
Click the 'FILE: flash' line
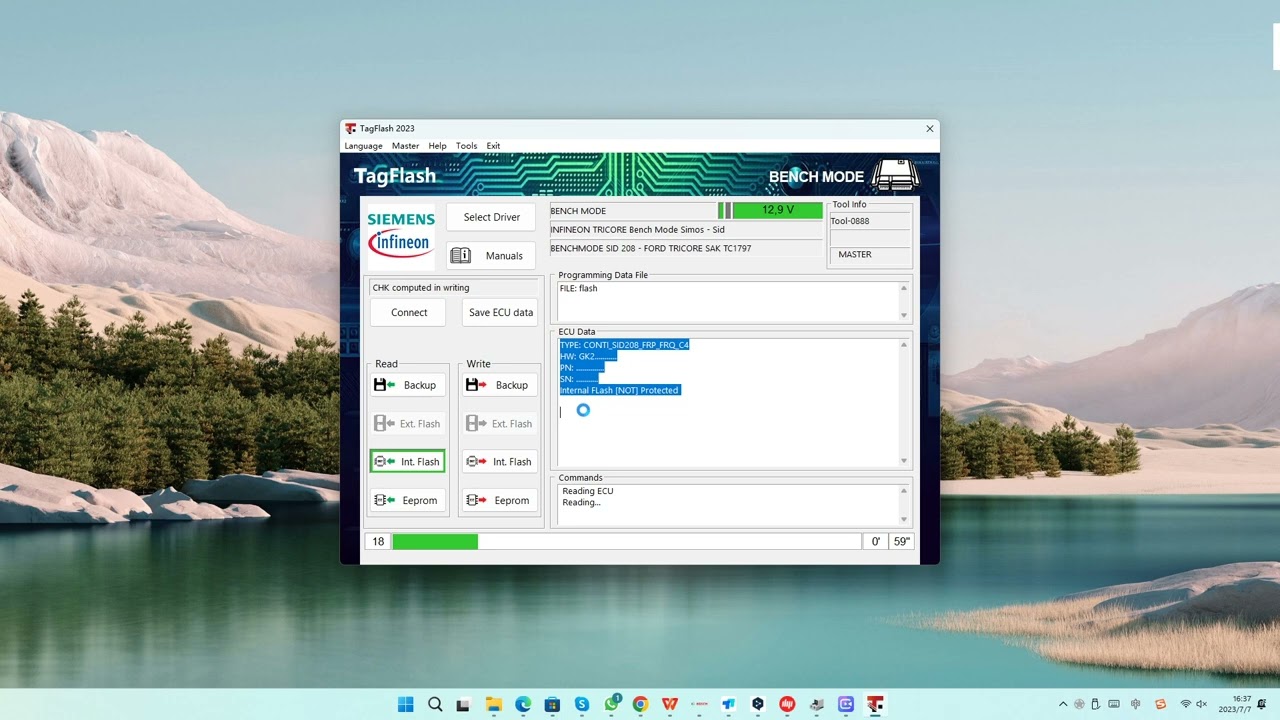click(x=578, y=288)
